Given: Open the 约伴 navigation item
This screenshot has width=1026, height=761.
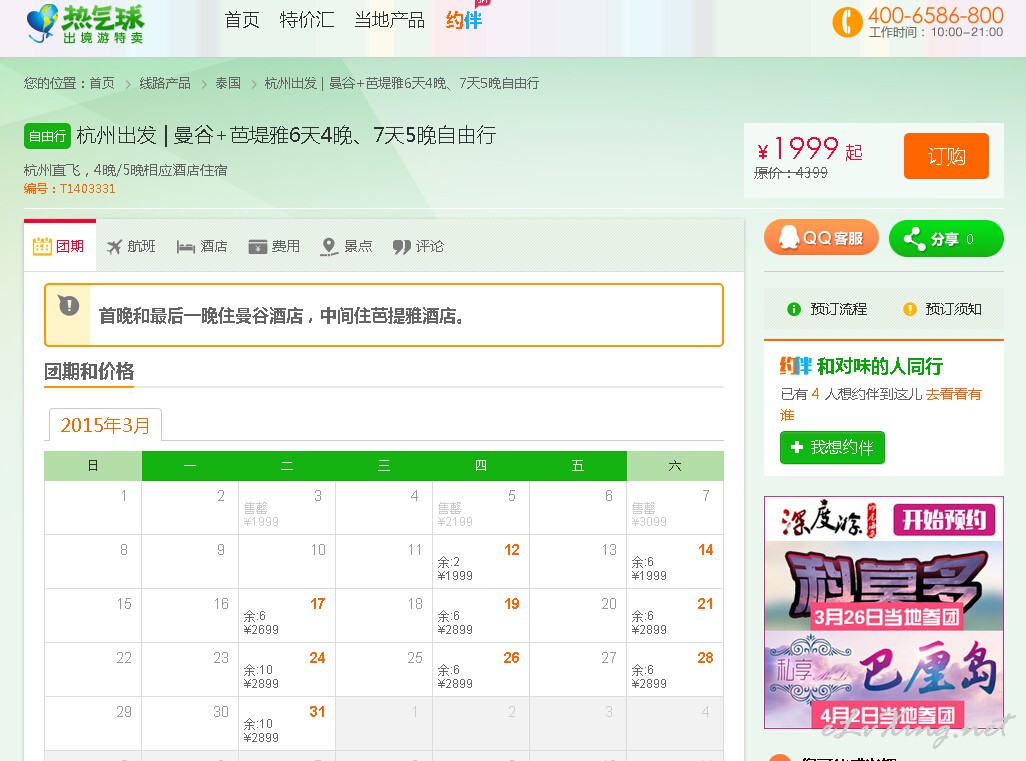Looking at the screenshot, I should [x=464, y=20].
